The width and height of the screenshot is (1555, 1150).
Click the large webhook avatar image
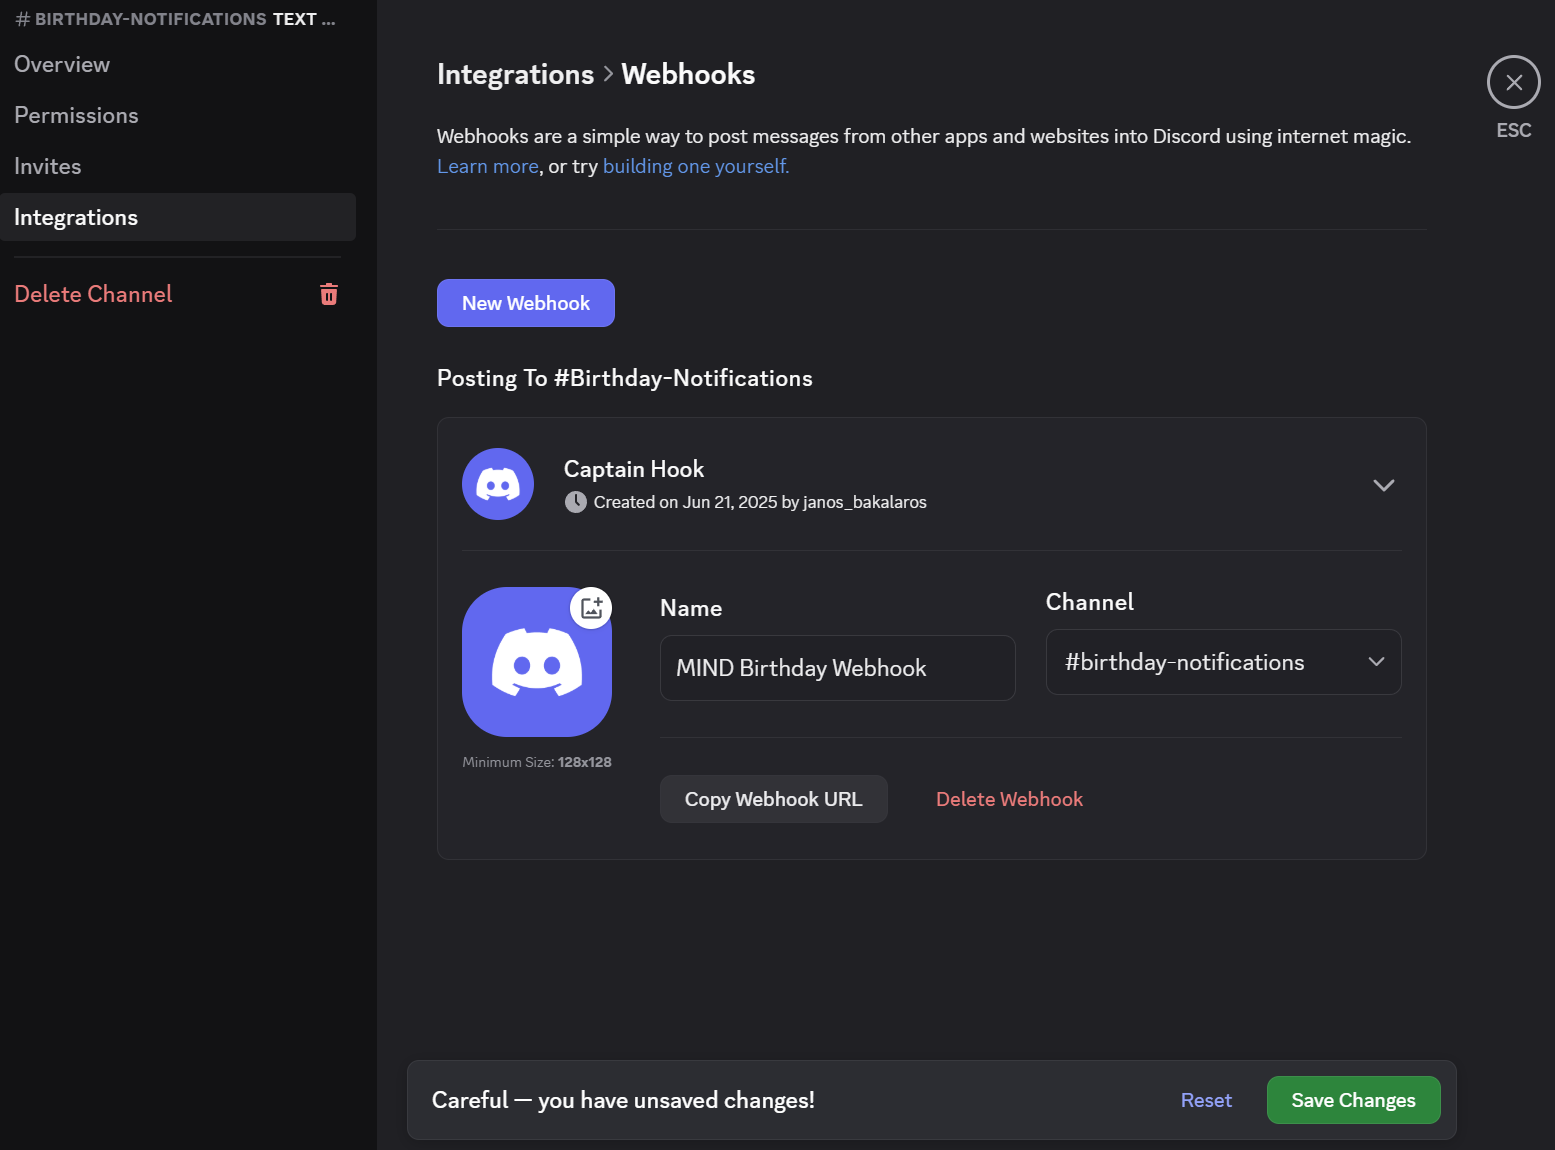click(x=537, y=662)
